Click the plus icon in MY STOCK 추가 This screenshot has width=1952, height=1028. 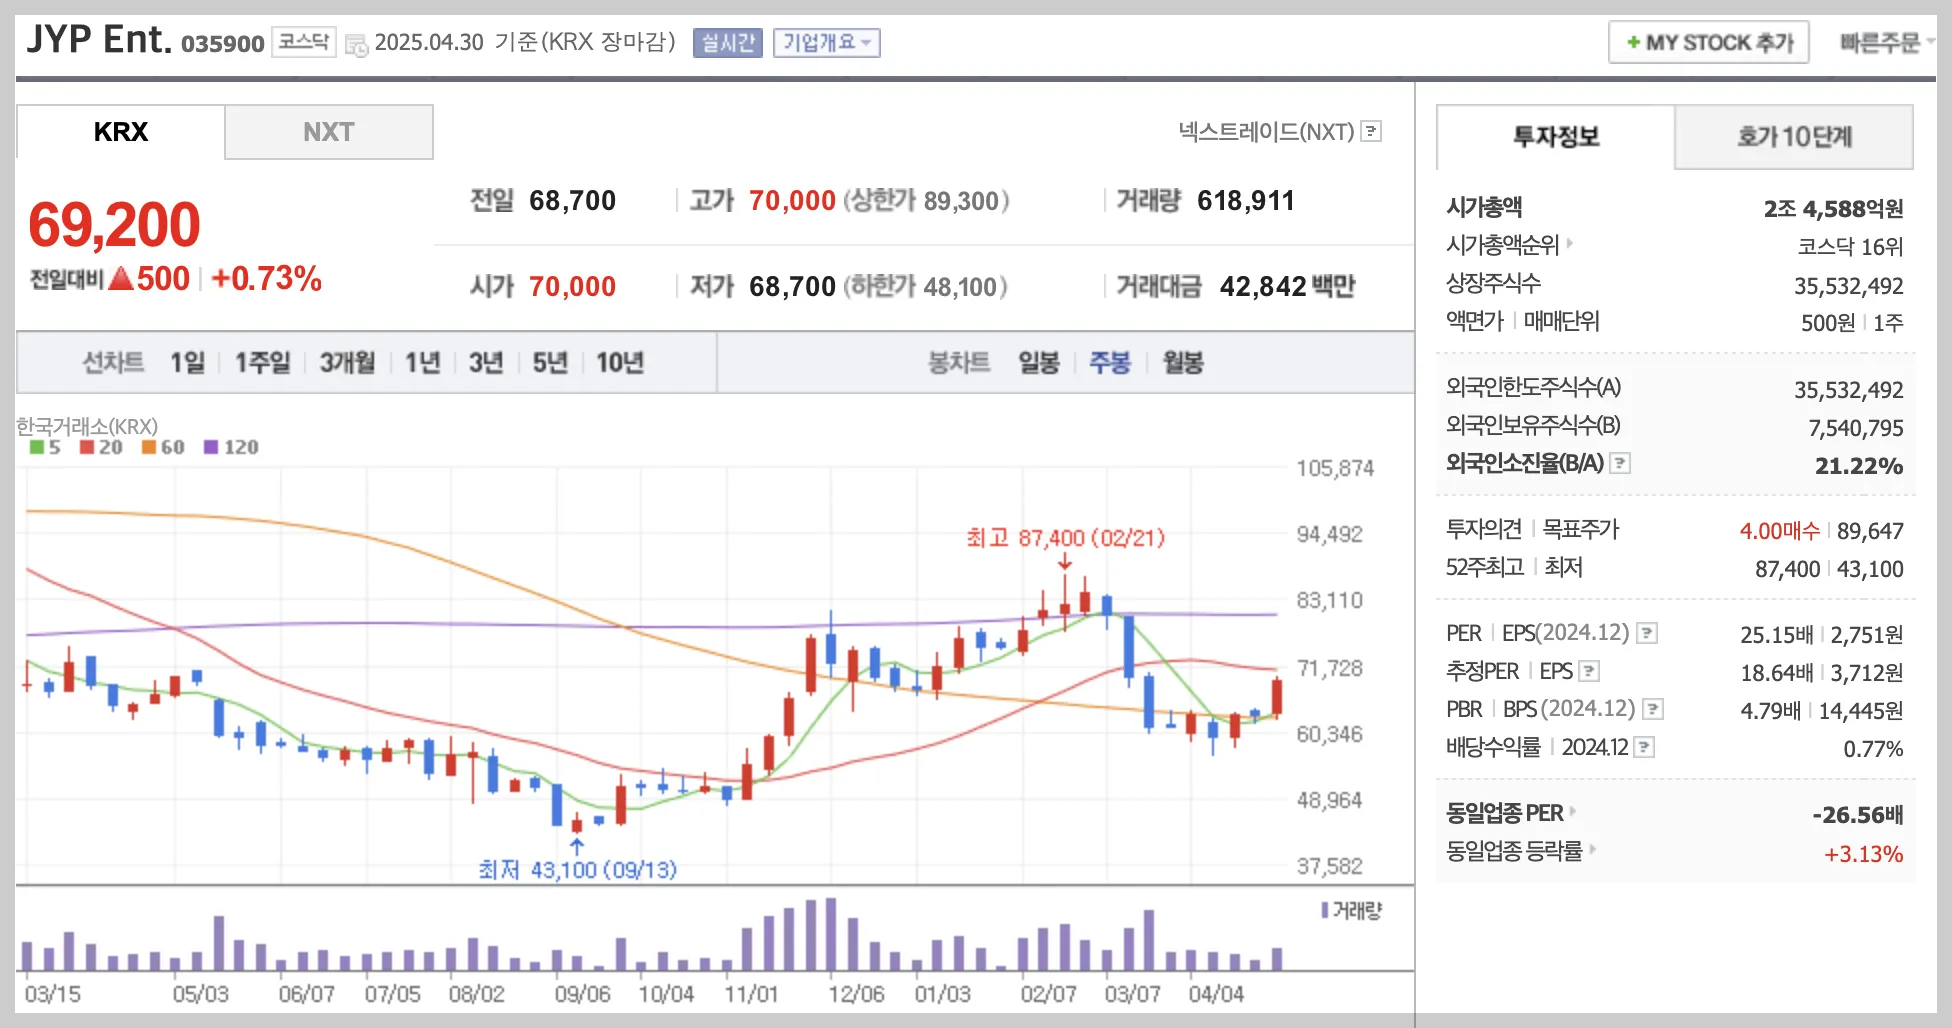coord(1633,42)
